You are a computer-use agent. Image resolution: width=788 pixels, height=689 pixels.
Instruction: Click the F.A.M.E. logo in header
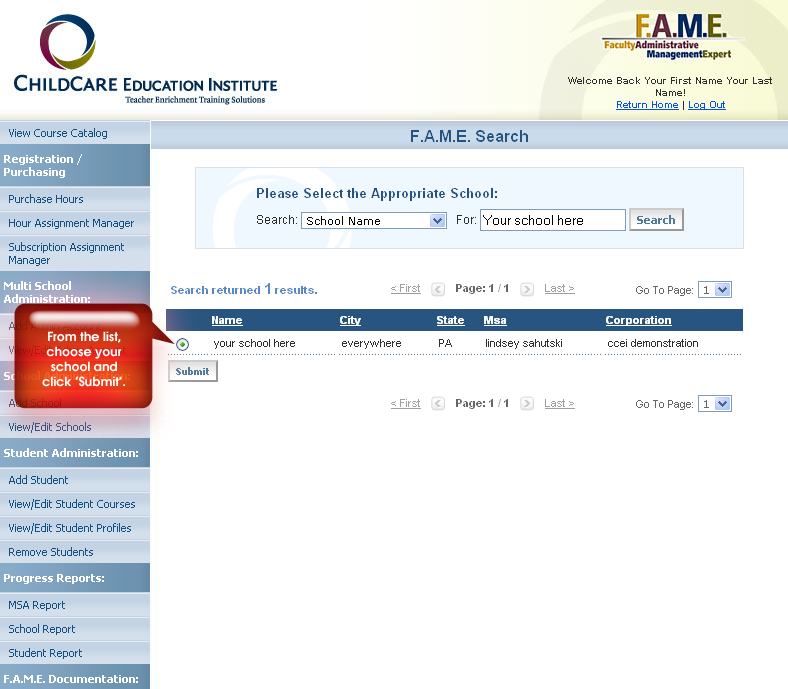[673, 36]
